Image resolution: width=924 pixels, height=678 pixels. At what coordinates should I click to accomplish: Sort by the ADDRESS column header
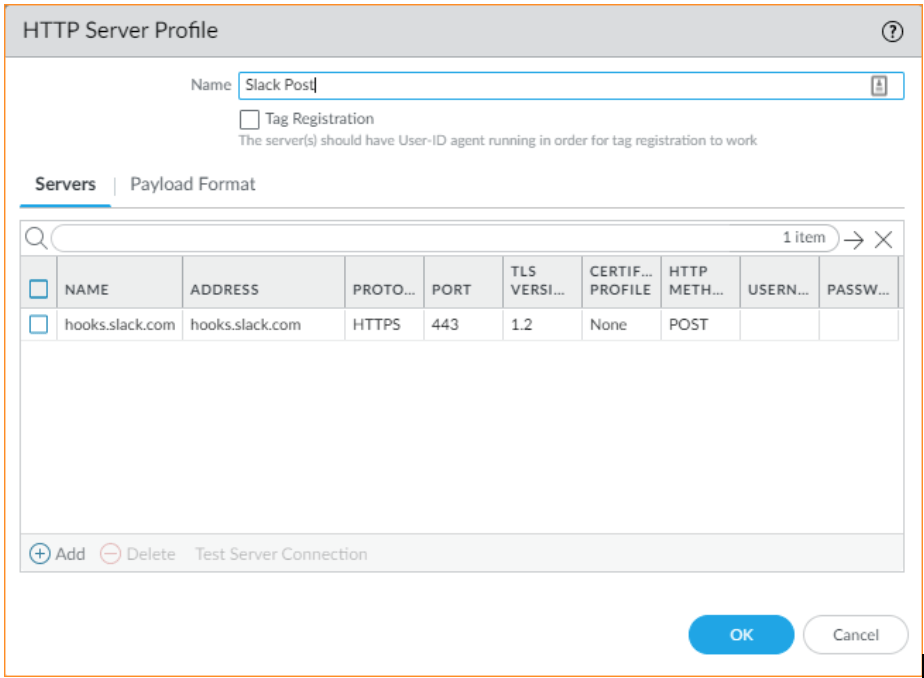point(264,282)
